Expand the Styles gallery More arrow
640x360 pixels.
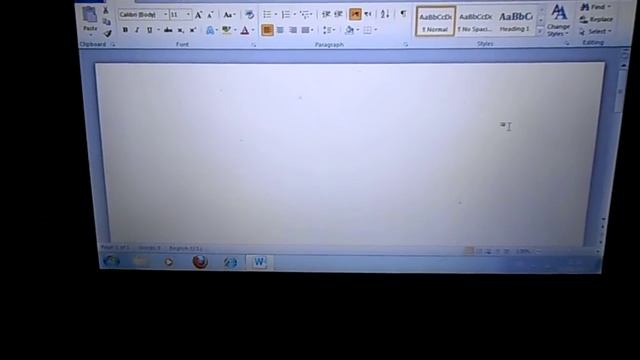(x=541, y=32)
